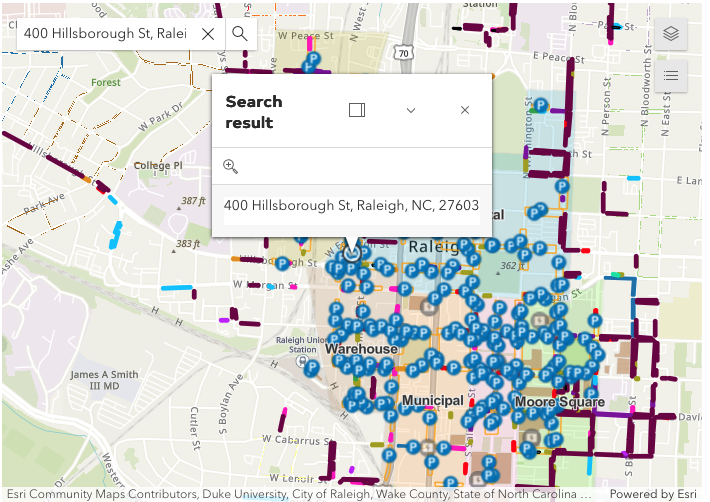Show the map legend panel
Image resolution: width=710 pixels, height=502 pixels.
671,75
